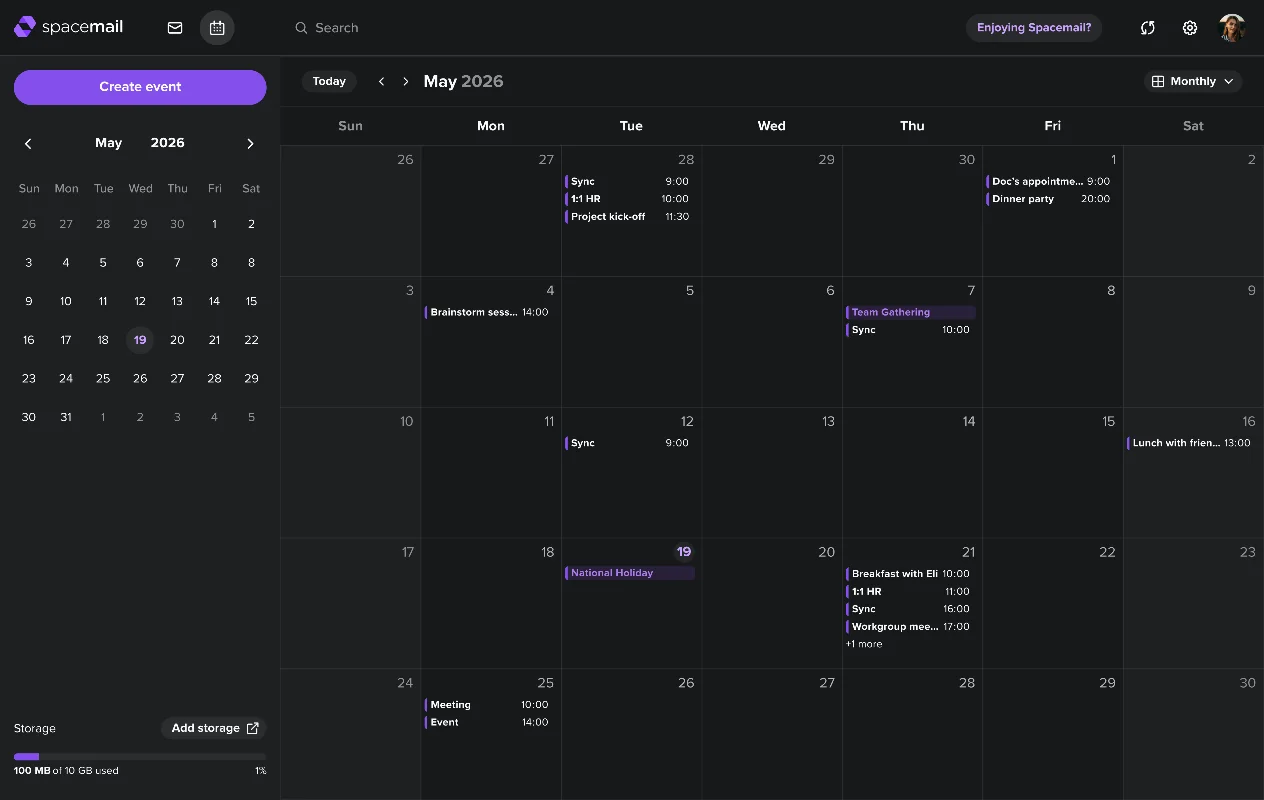This screenshot has height=800, width=1264.
Task: Show the +1 more events on the 21st
Action: [864, 644]
